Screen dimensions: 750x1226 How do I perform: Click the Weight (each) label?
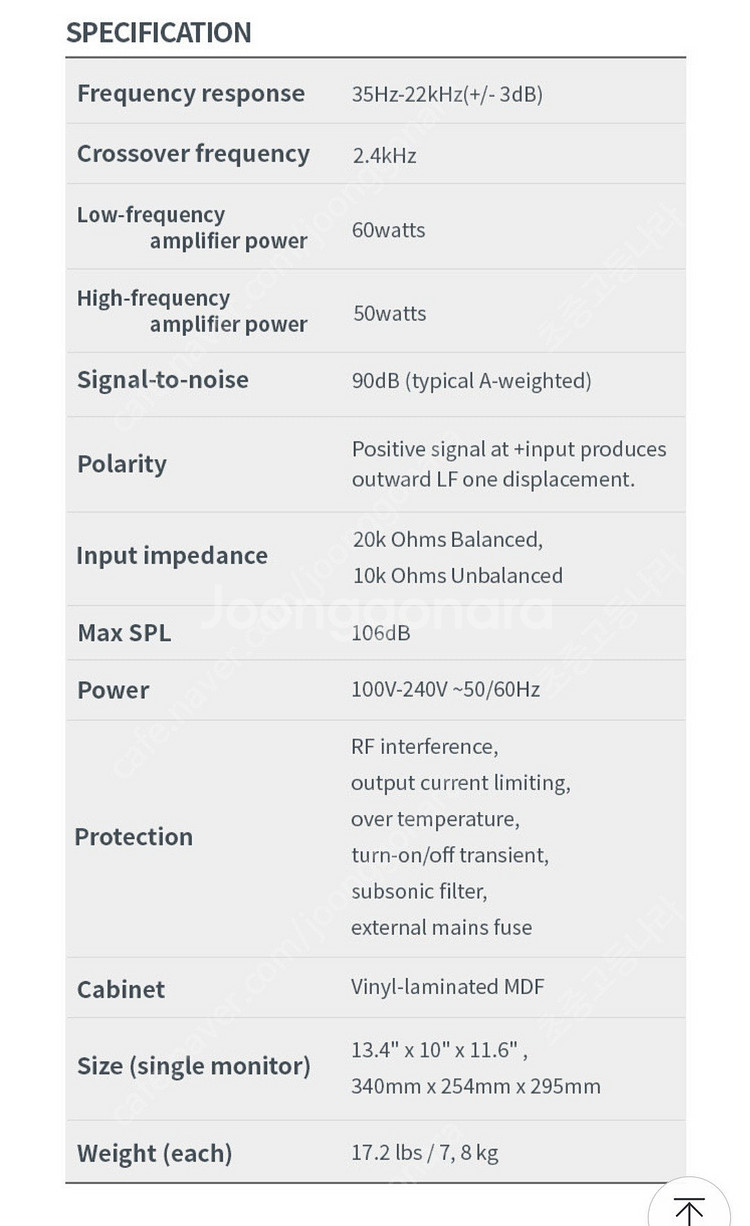pos(155,1153)
